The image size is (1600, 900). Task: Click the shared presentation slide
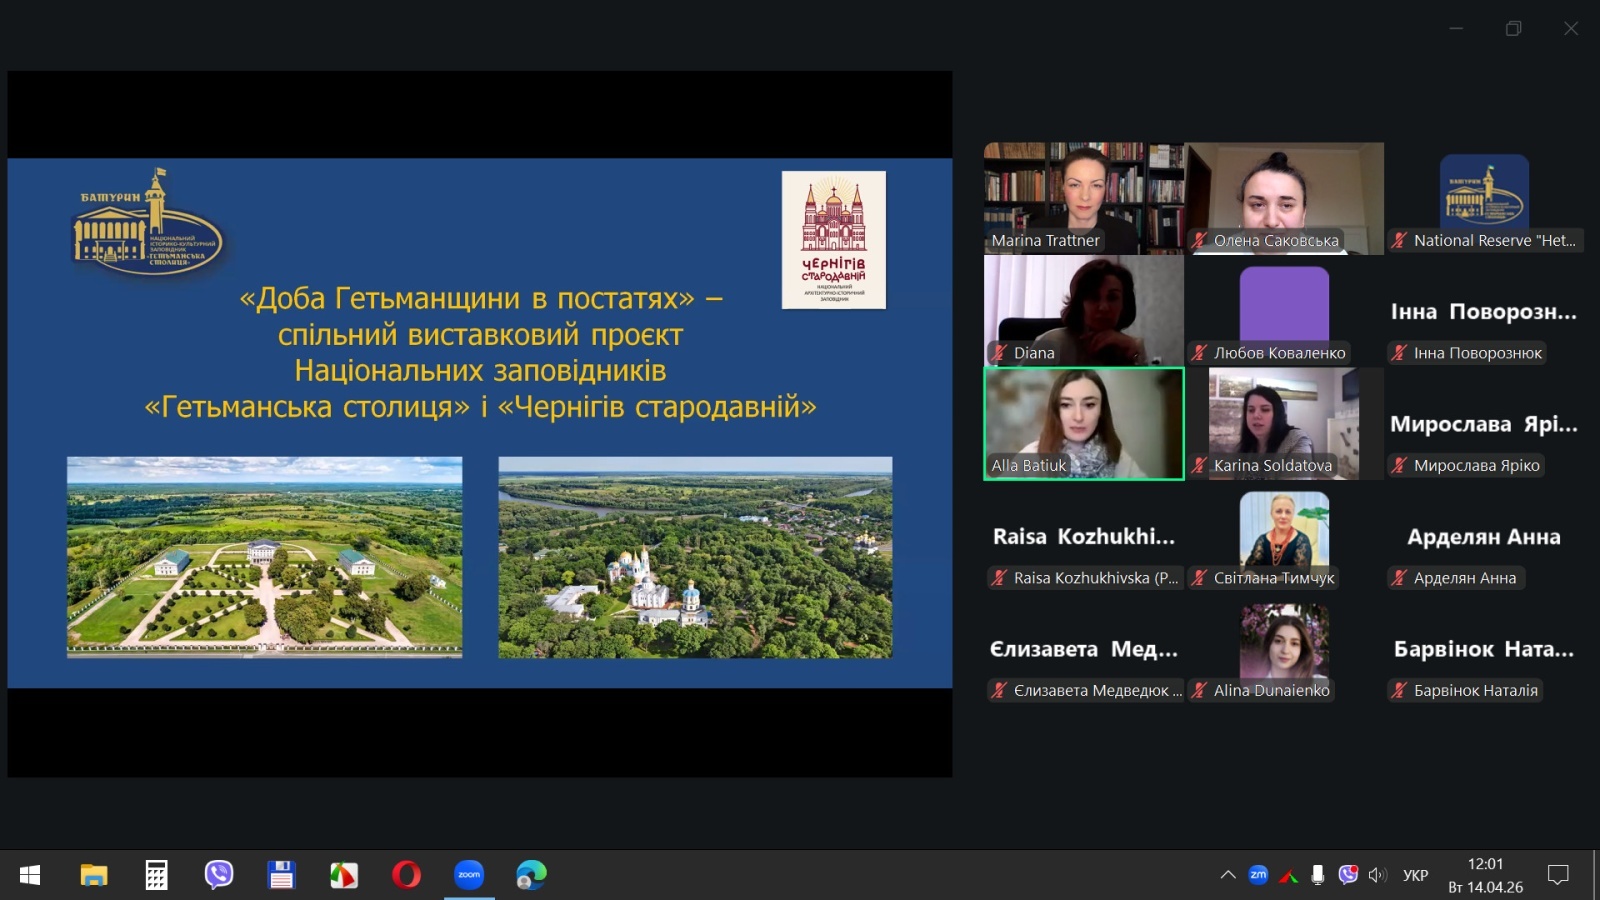[480, 422]
